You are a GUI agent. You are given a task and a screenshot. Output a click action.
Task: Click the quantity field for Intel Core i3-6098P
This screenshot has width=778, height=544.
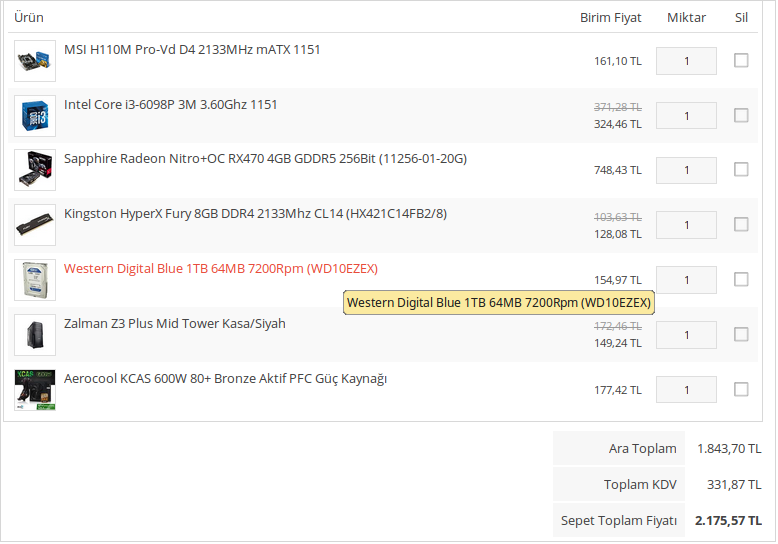686,116
